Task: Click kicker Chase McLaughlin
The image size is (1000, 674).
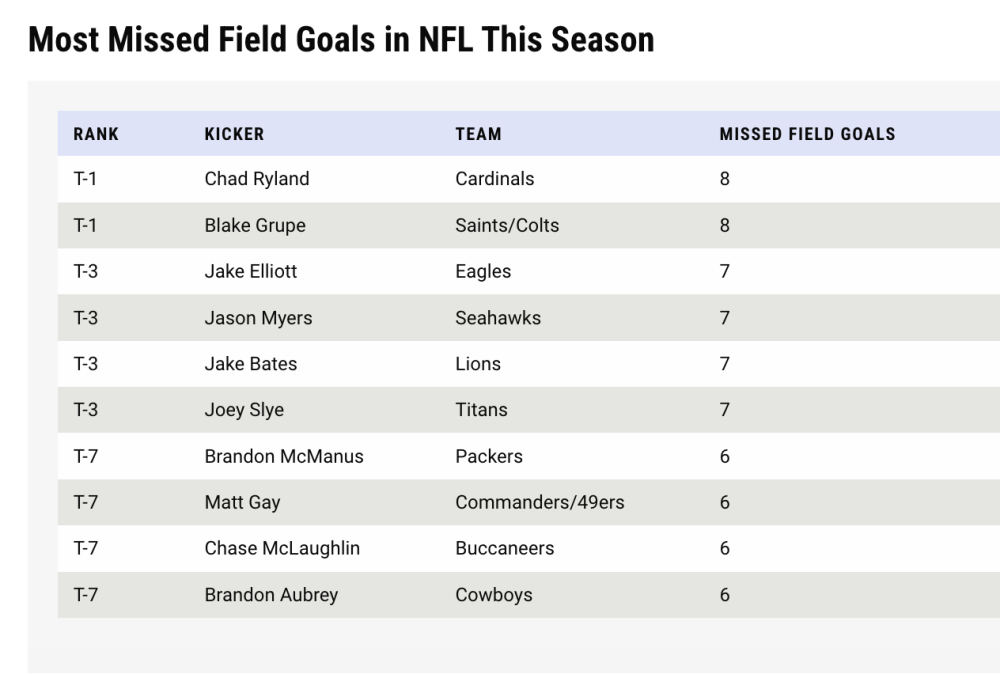Action: coord(282,549)
